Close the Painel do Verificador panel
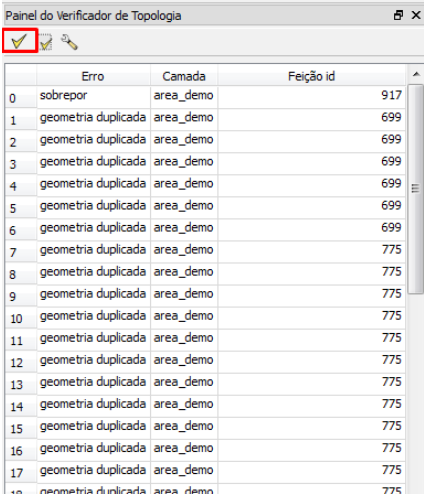427x494 pixels. [416, 15]
